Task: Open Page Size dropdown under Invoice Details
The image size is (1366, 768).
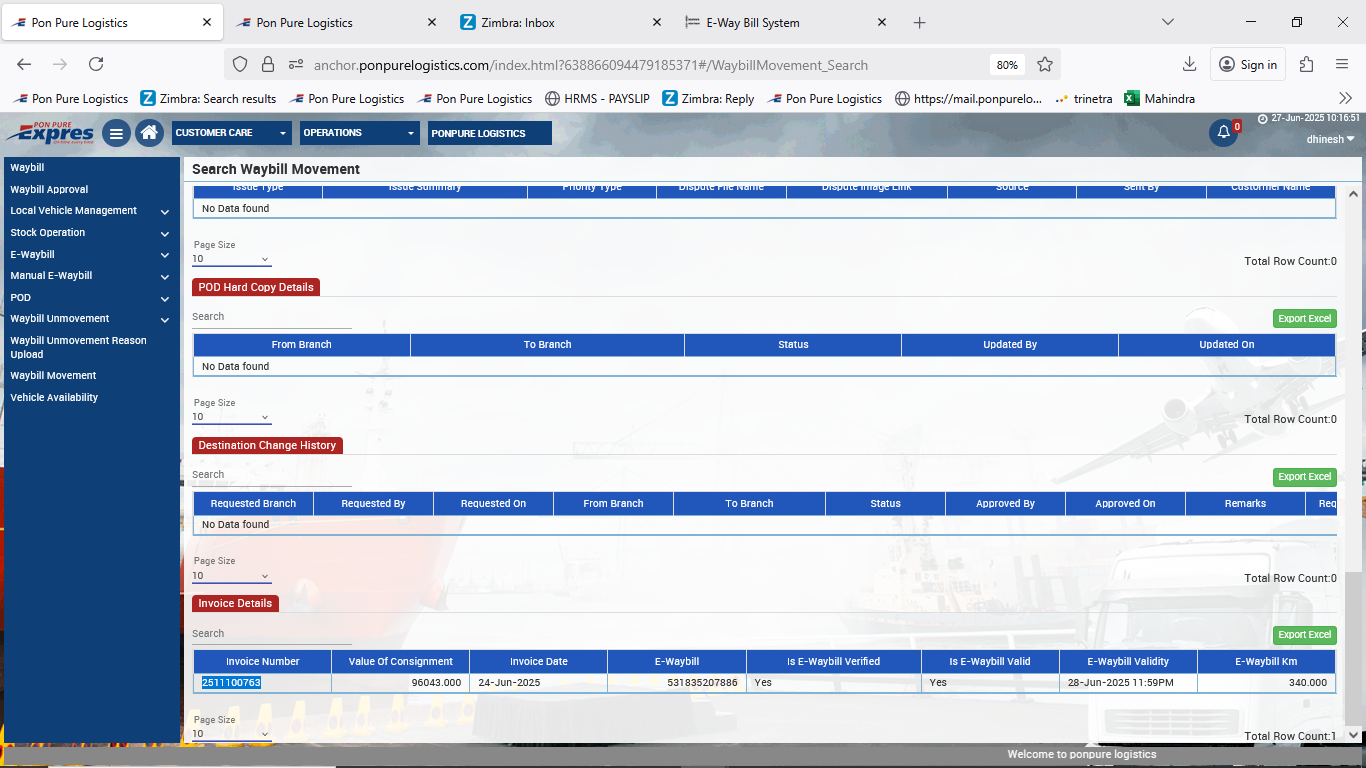Action: 231,734
